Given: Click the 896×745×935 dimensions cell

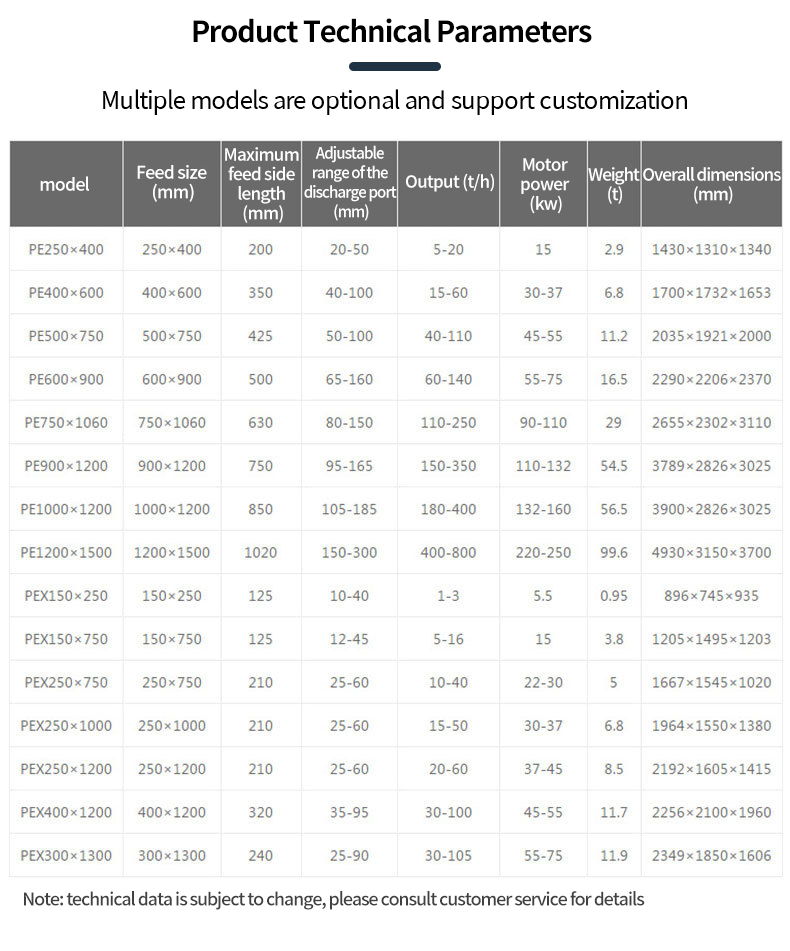Looking at the screenshot, I should tap(711, 596).
